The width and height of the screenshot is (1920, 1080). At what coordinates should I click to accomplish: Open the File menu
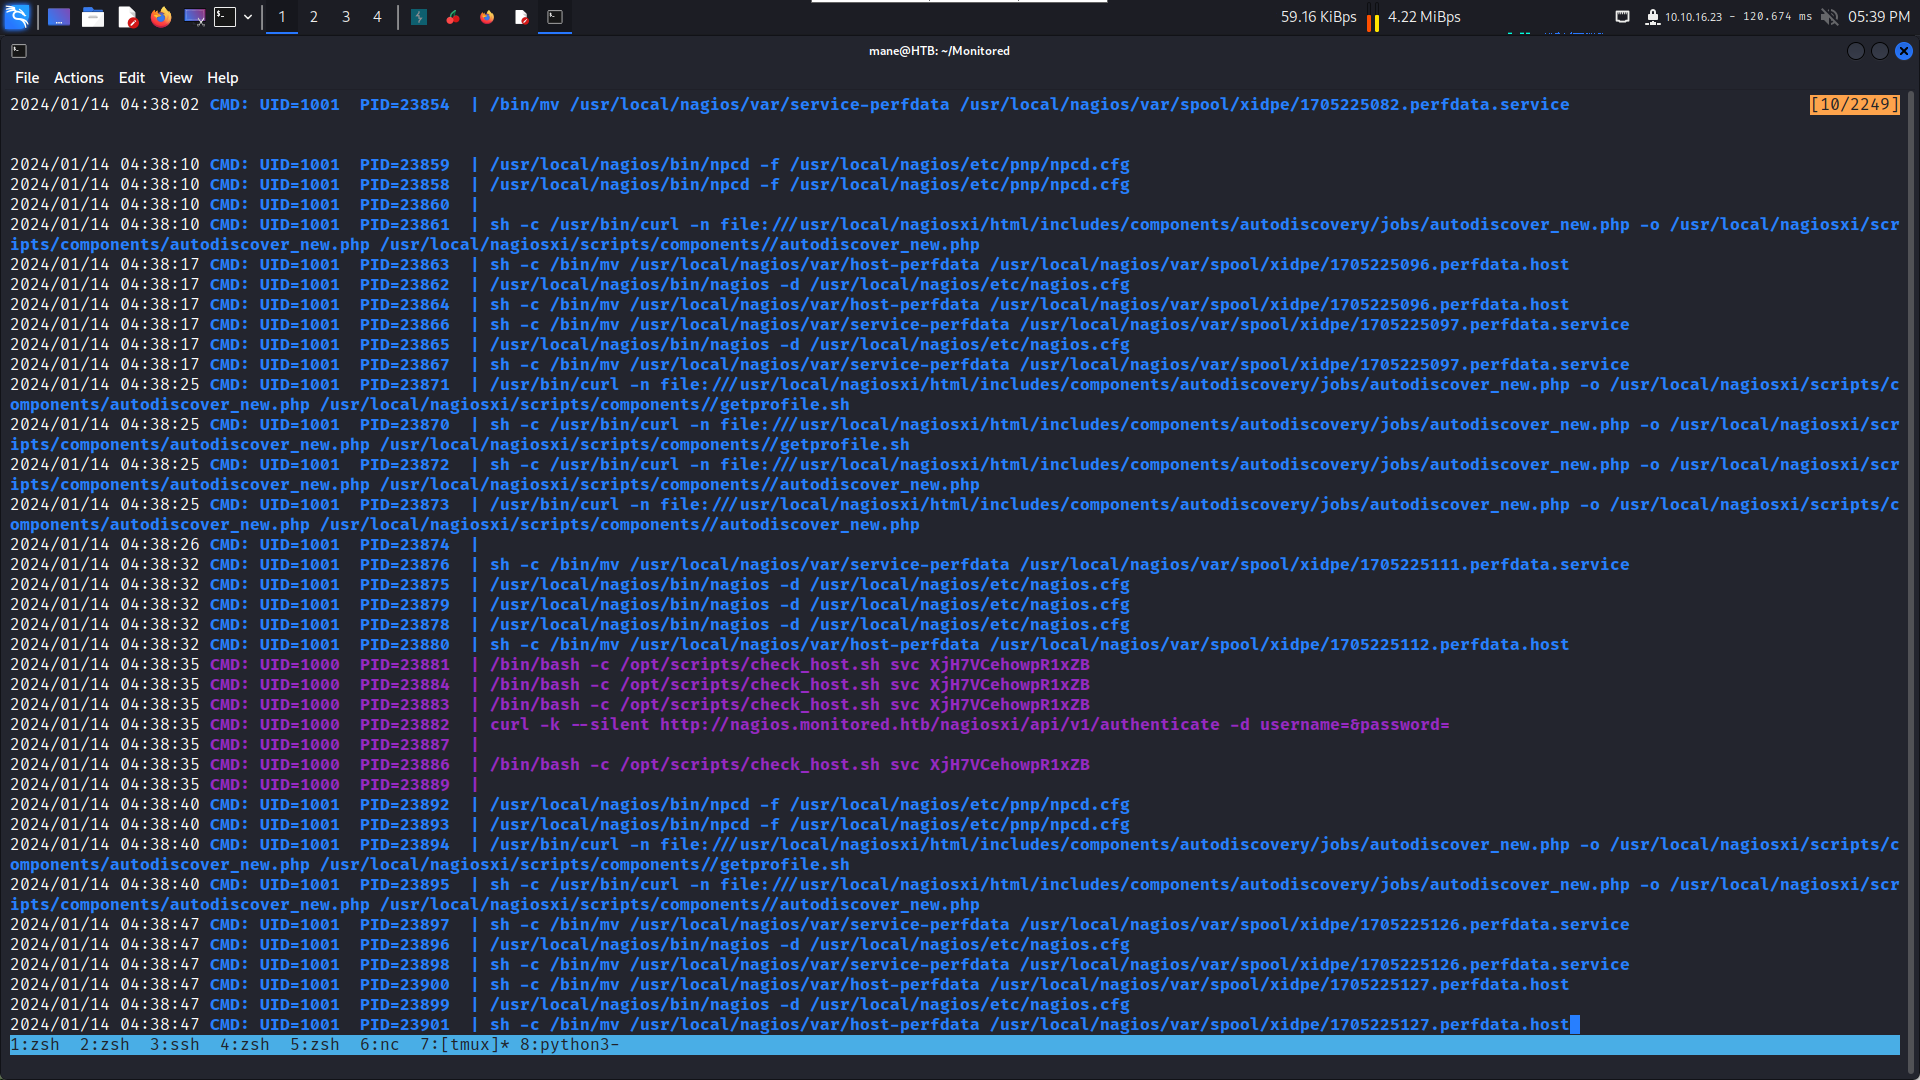(x=27, y=78)
